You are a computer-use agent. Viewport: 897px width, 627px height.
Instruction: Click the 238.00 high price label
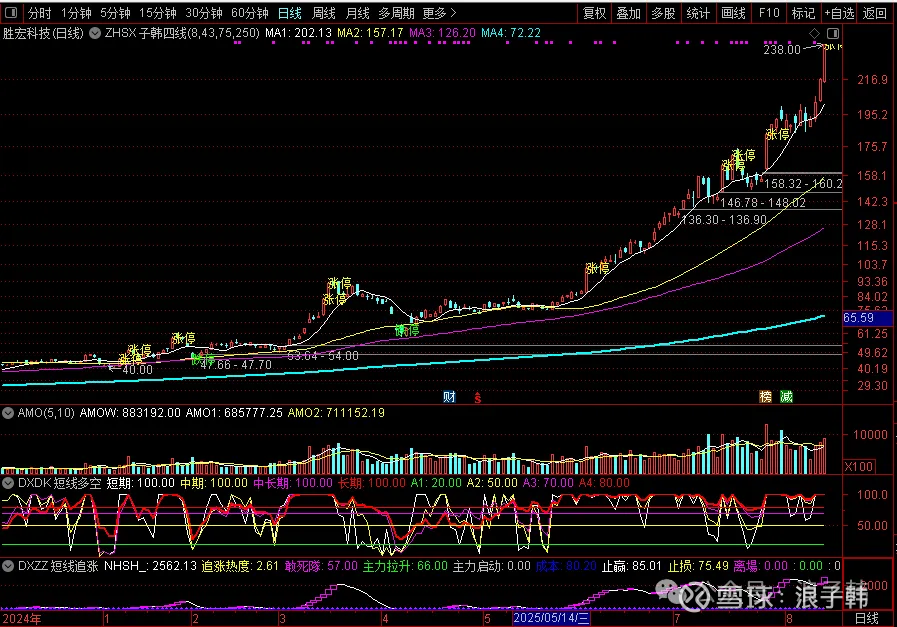782,50
